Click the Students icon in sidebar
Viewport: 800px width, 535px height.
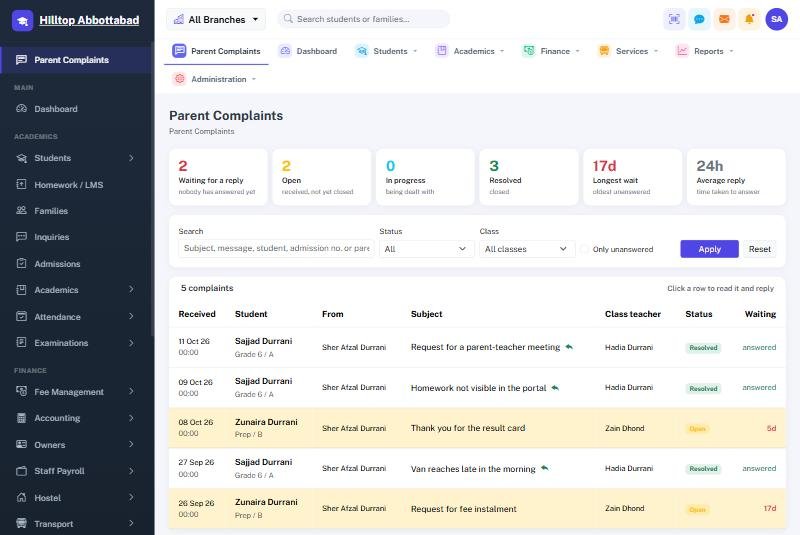coord(21,158)
